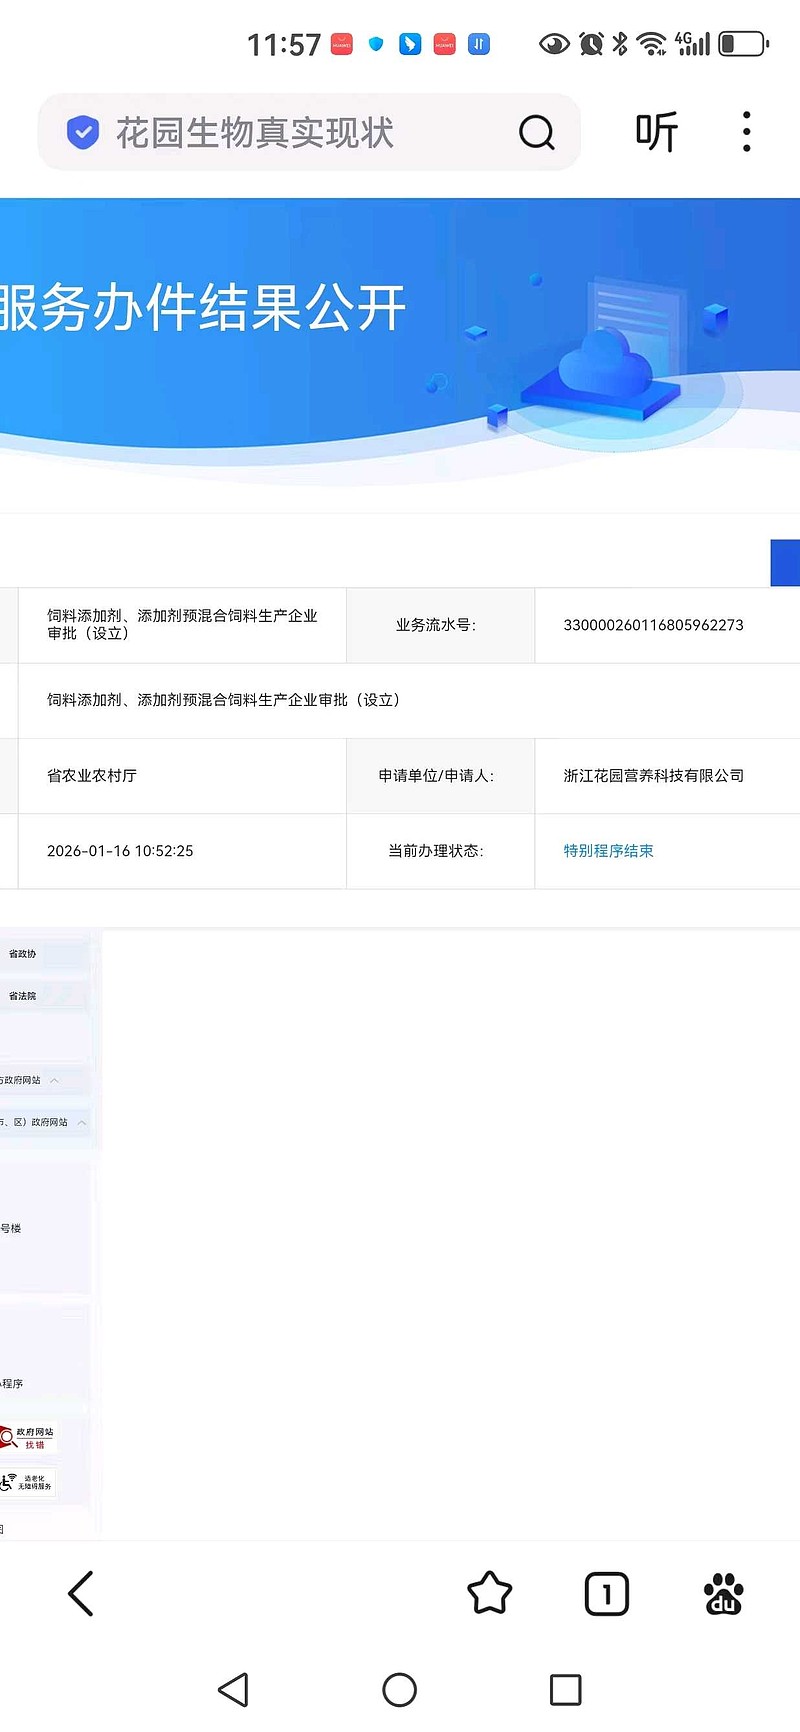Tap the Android home circle button

pyautogui.click(x=400, y=1690)
